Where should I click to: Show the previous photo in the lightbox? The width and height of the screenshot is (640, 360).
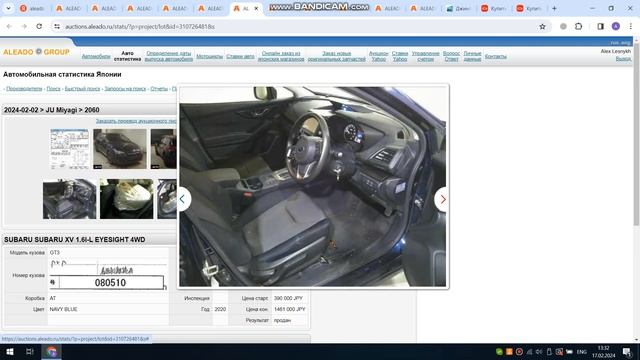pyautogui.click(x=182, y=199)
